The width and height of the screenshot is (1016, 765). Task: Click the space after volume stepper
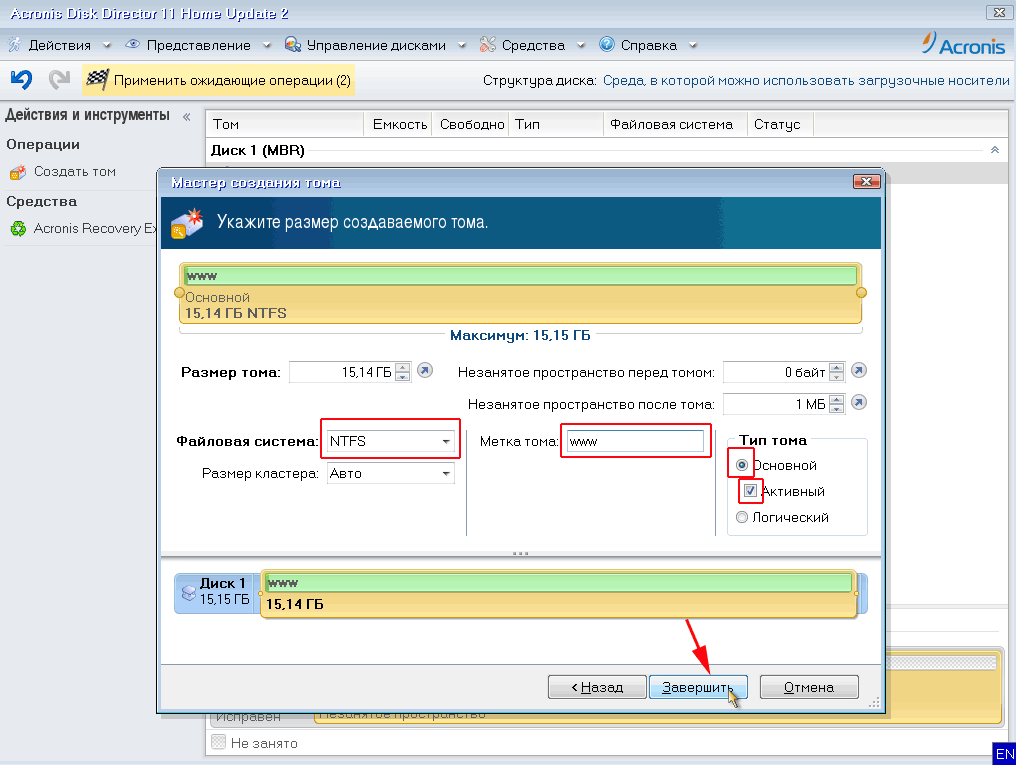pos(837,404)
